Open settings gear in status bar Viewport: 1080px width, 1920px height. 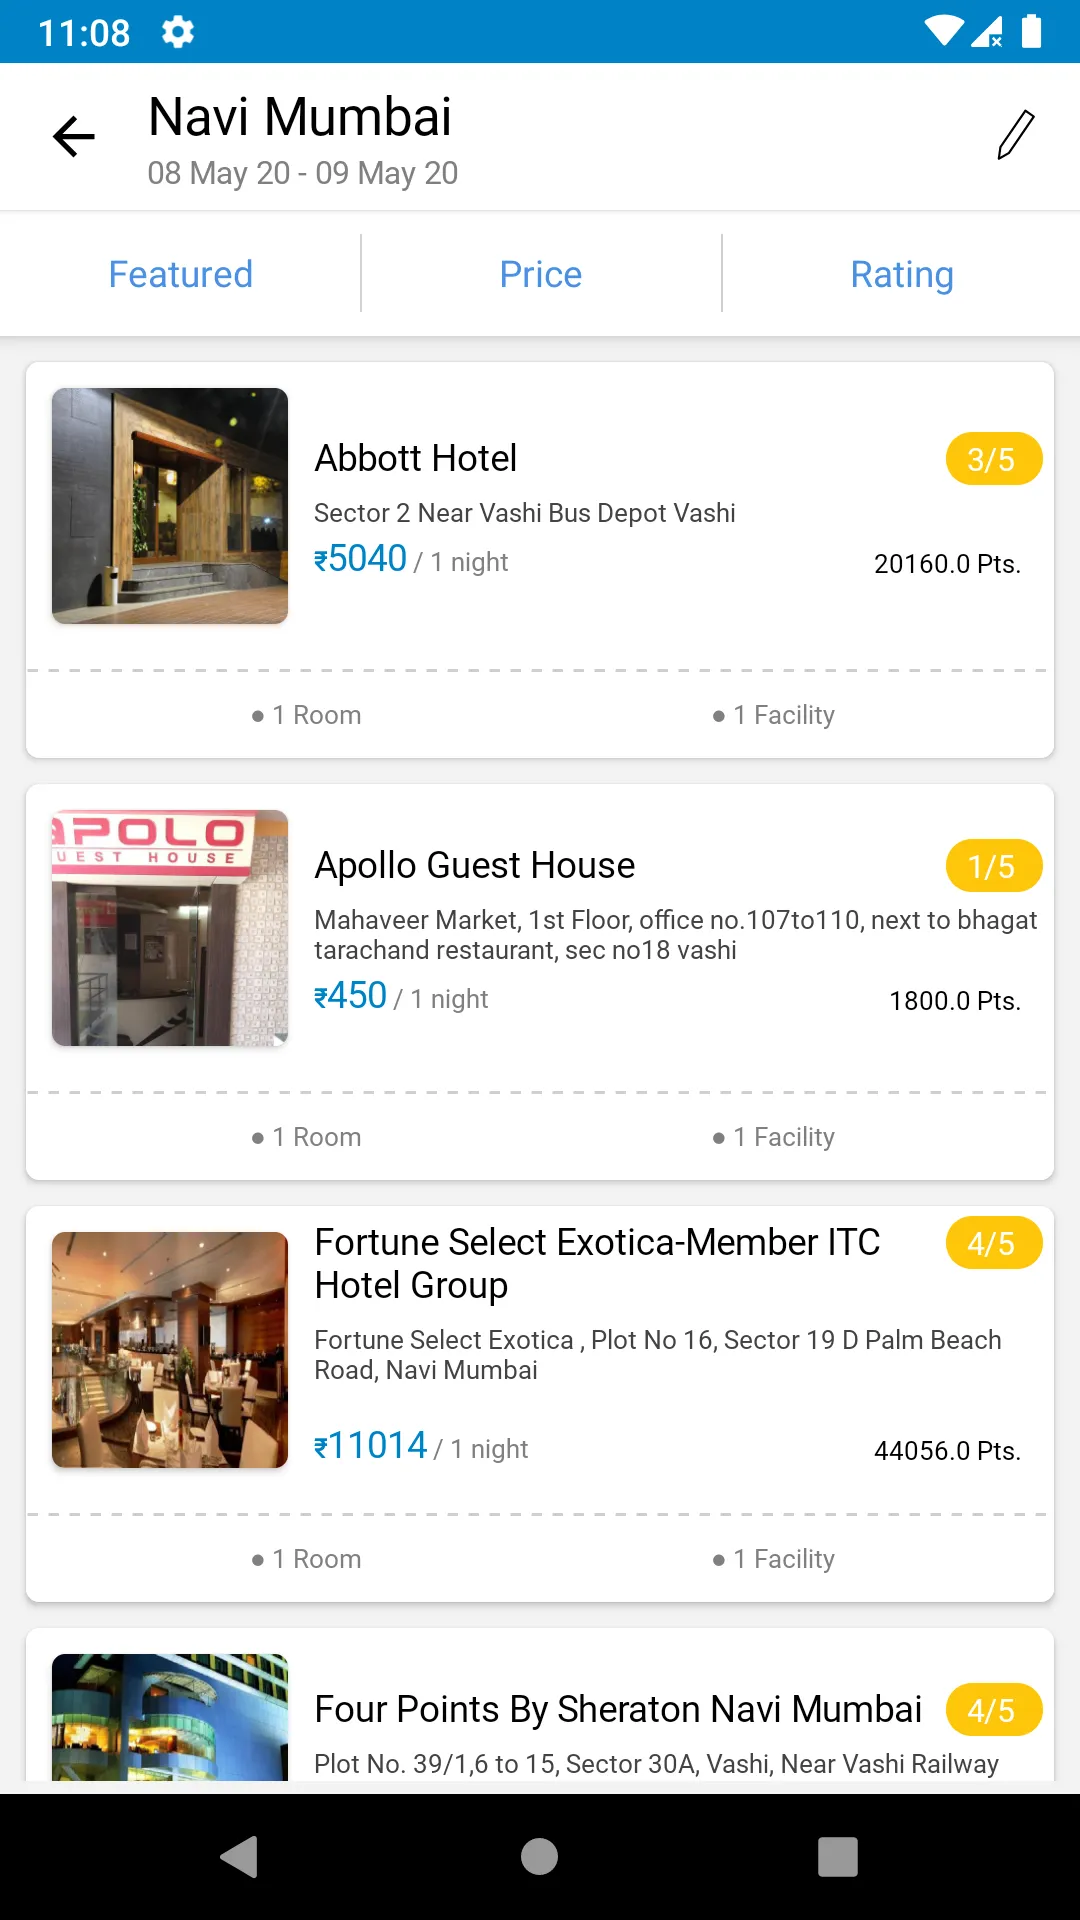click(x=178, y=32)
